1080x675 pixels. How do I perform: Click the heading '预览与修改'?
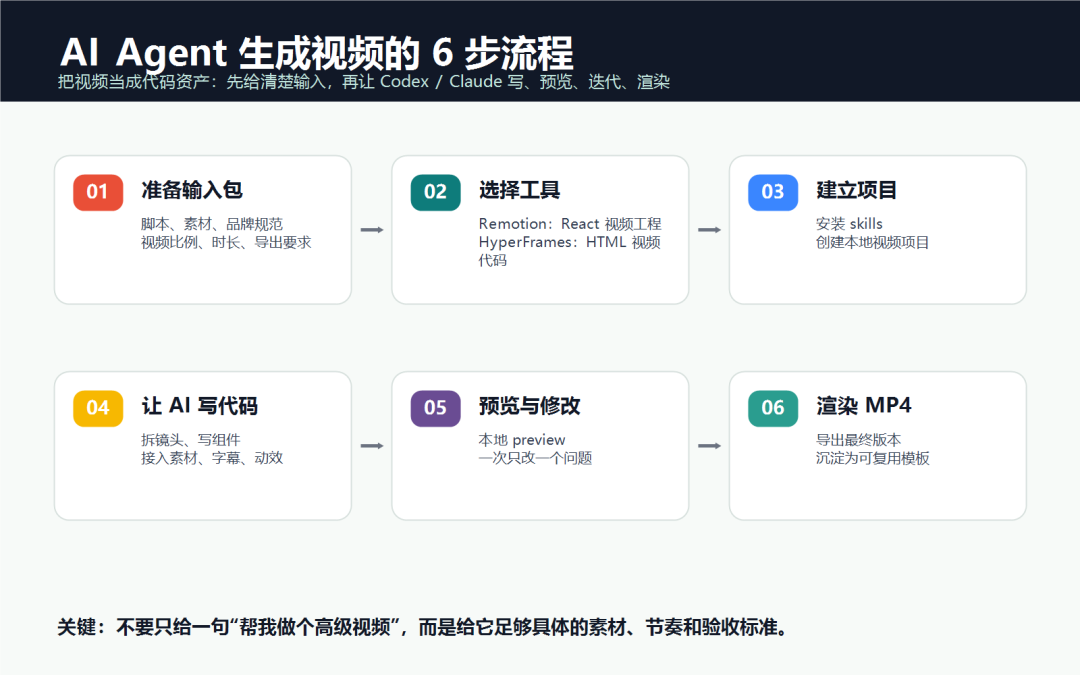pyautogui.click(x=530, y=406)
